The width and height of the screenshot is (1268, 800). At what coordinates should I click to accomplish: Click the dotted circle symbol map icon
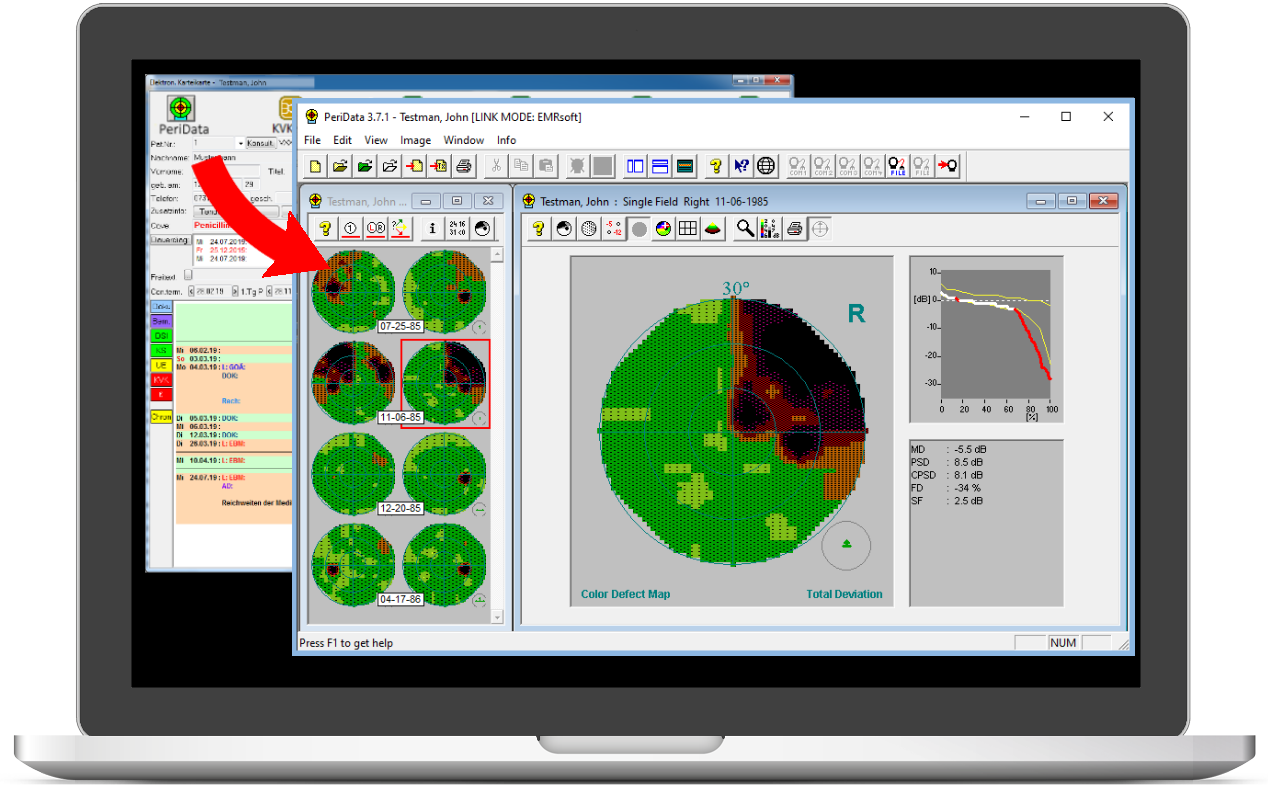tap(589, 229)
